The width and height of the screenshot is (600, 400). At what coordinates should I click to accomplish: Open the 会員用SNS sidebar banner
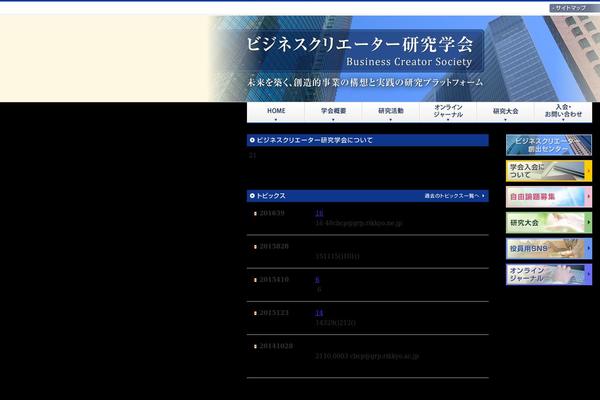549,248
